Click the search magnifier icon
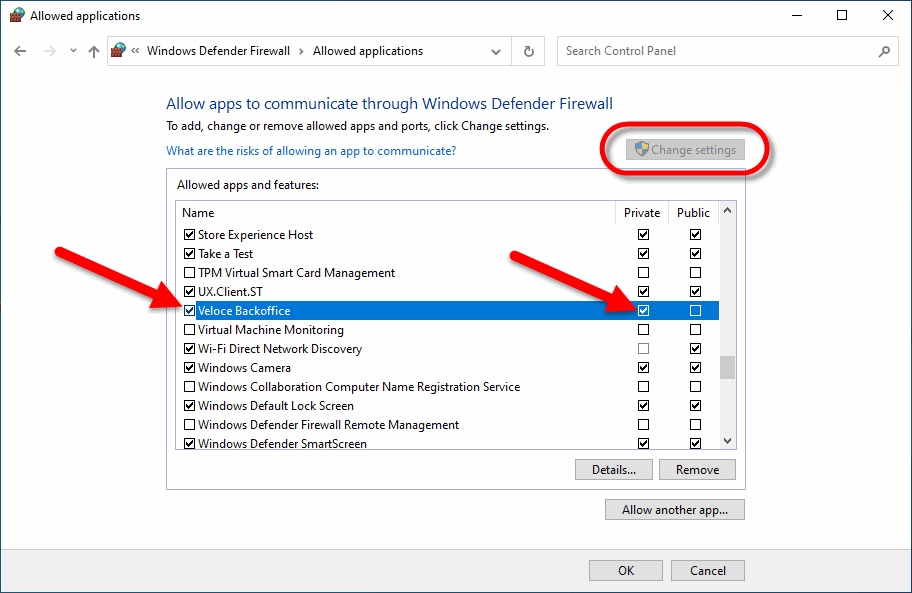 coord(883,51)
